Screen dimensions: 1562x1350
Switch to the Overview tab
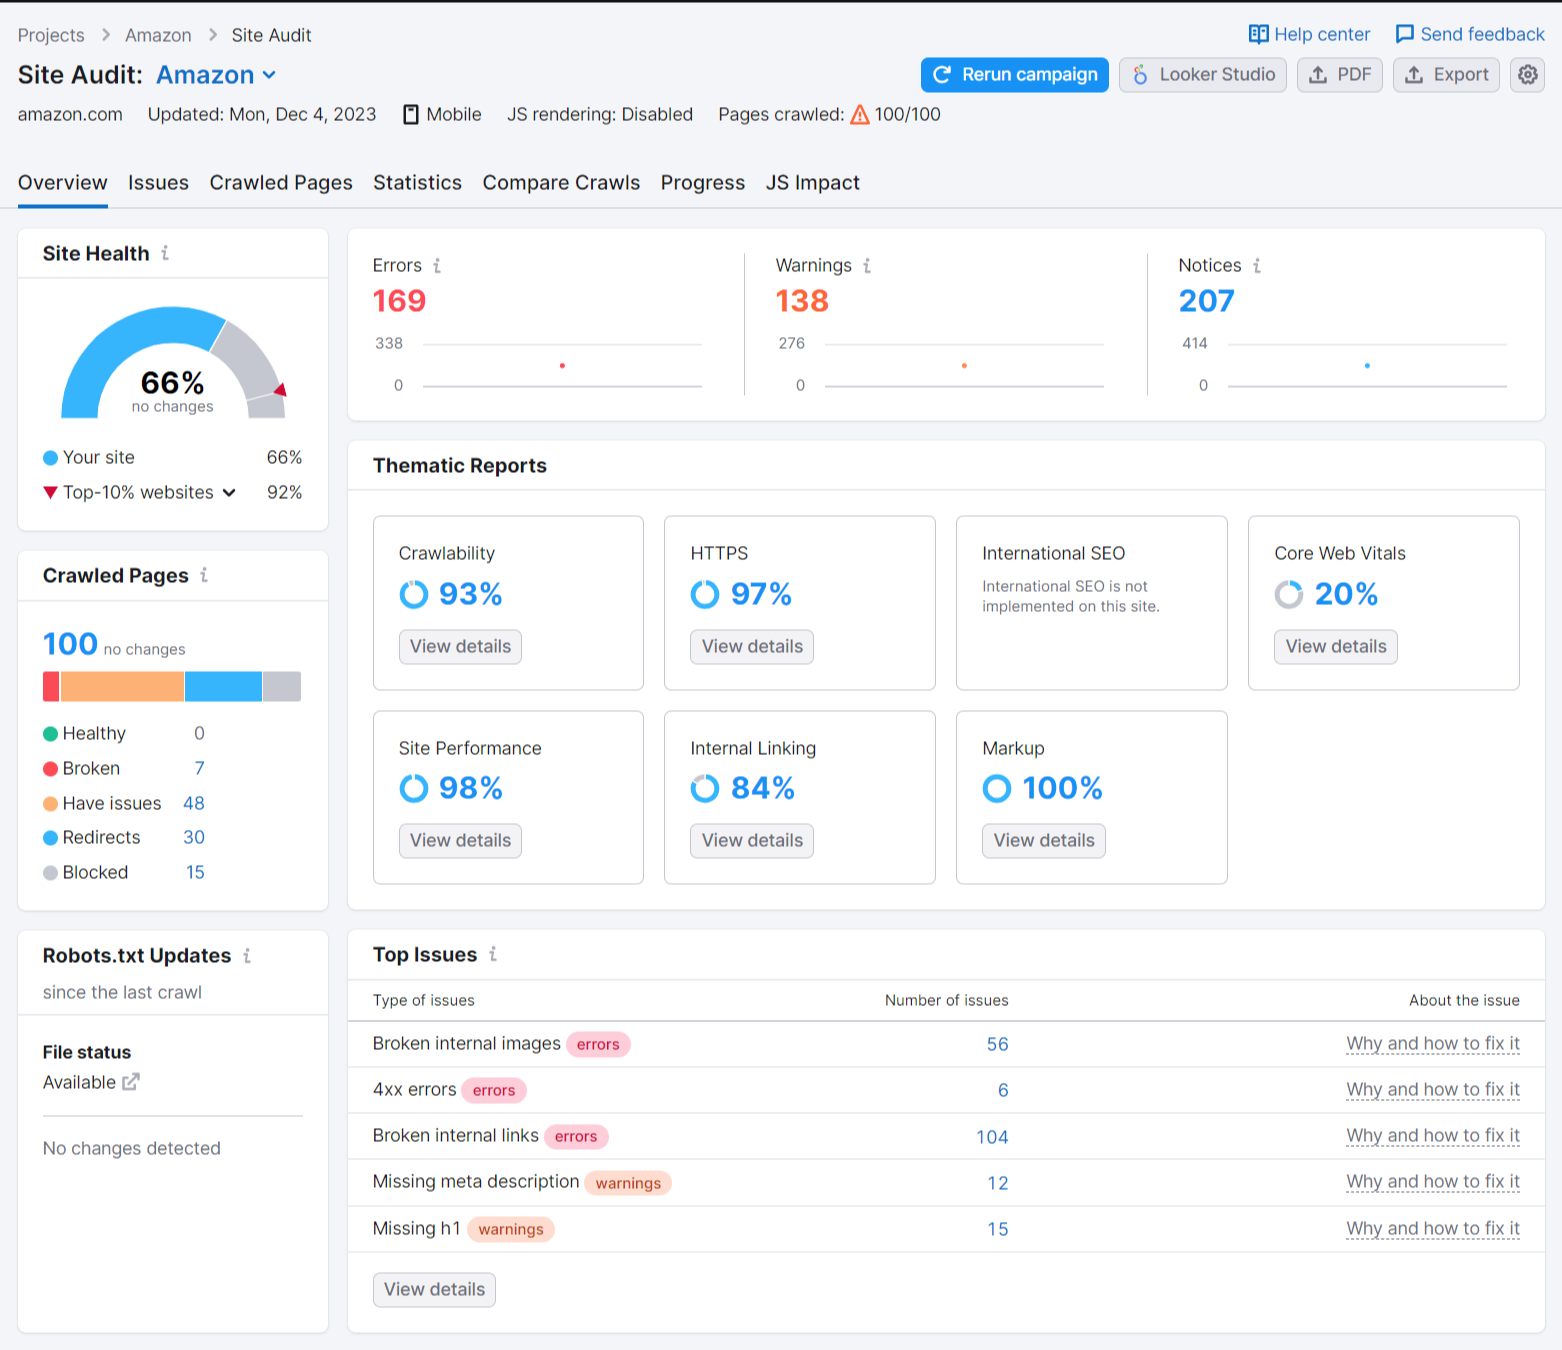pos(63,183)
